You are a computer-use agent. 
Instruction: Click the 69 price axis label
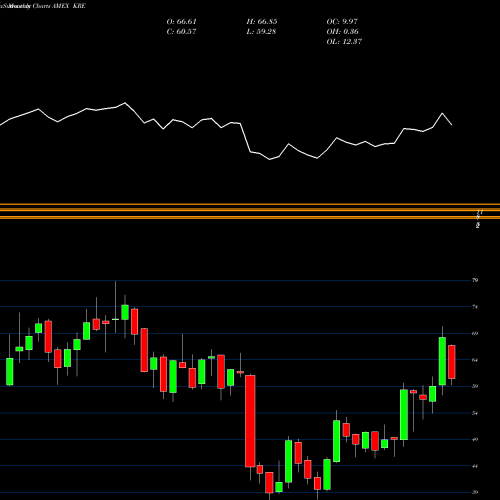click(x=475, y=333)
